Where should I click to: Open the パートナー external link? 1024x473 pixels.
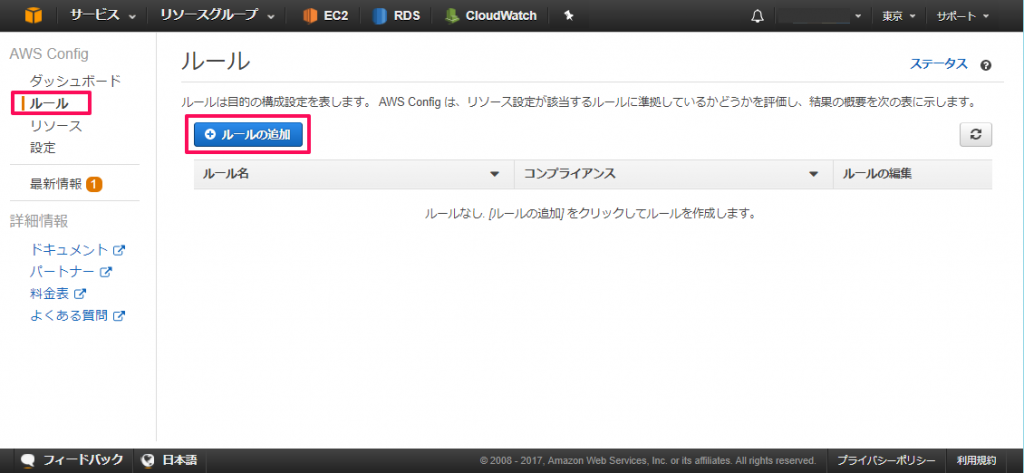[71, 271]
